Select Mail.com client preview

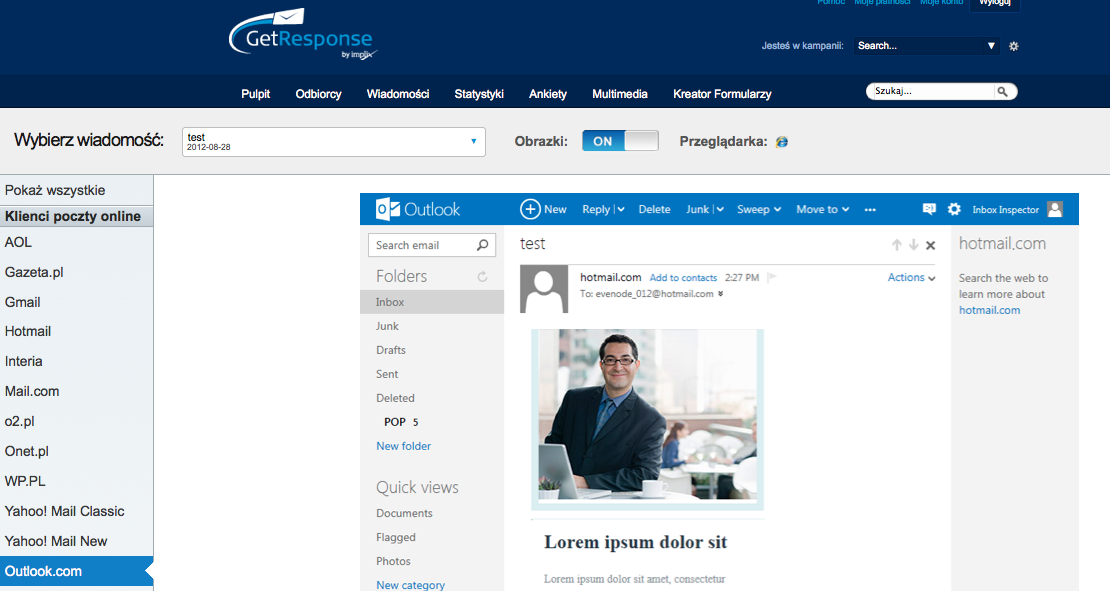76,391
